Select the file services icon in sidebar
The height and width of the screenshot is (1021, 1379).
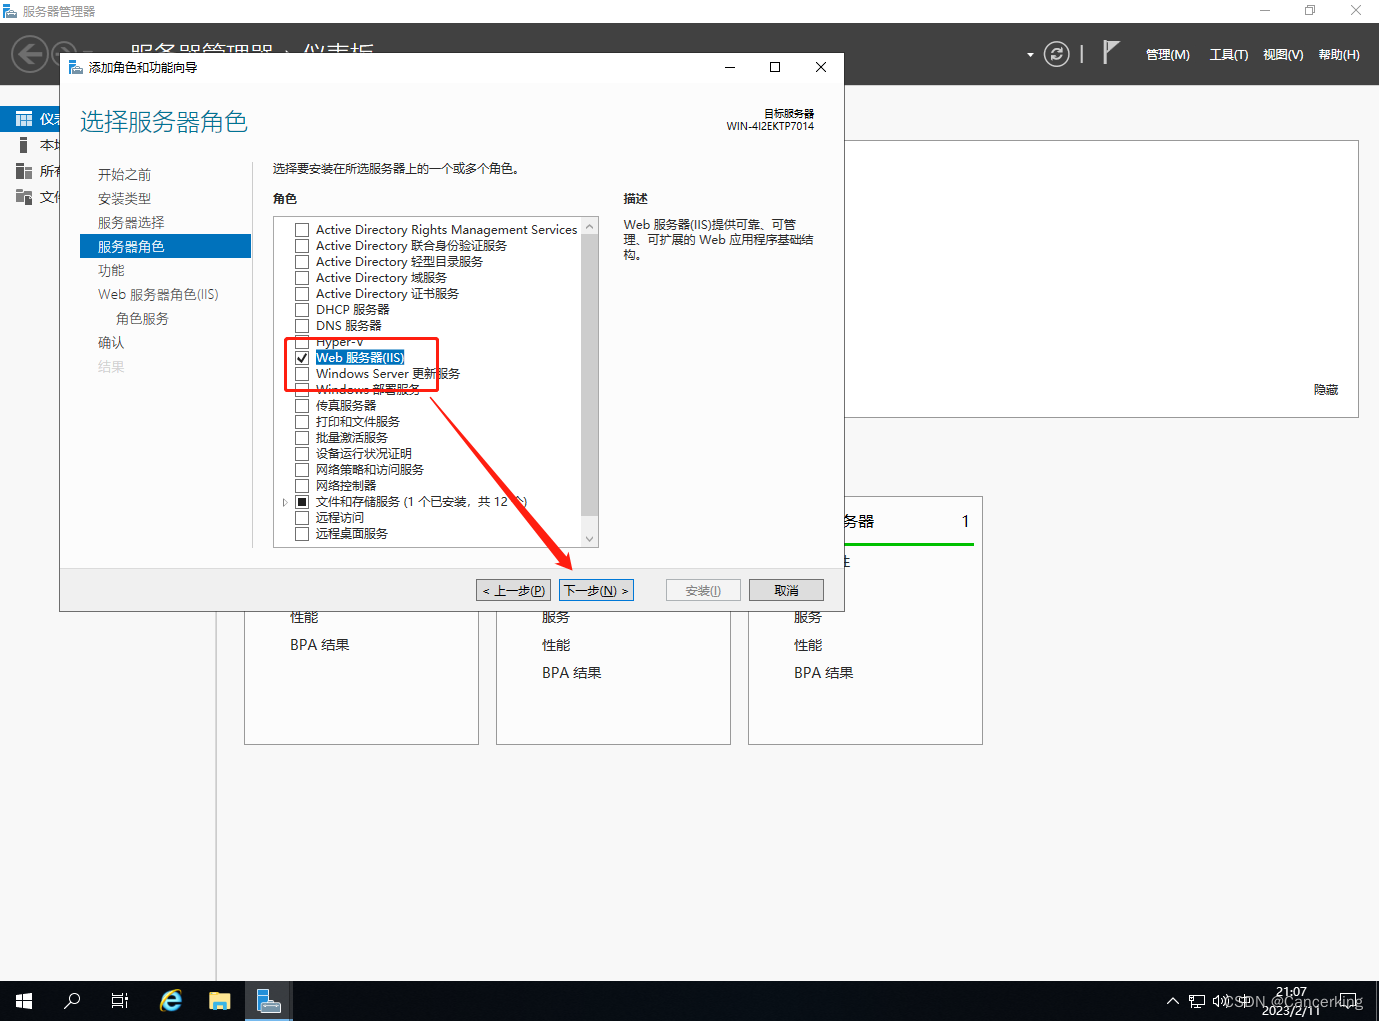pyautogui.click(x=24, y=197)
